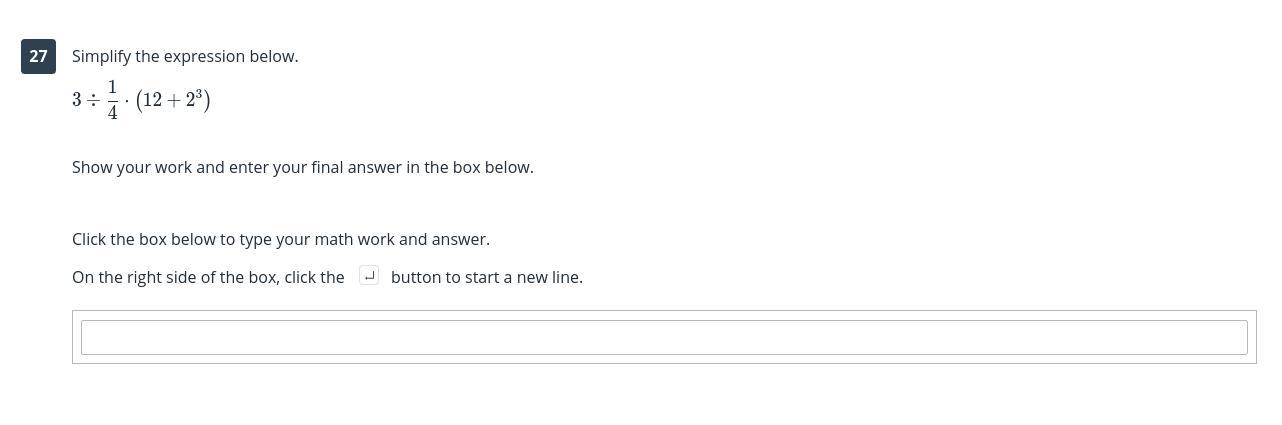
Task: Click the new line return icon
Action: (x=369, y=275)
